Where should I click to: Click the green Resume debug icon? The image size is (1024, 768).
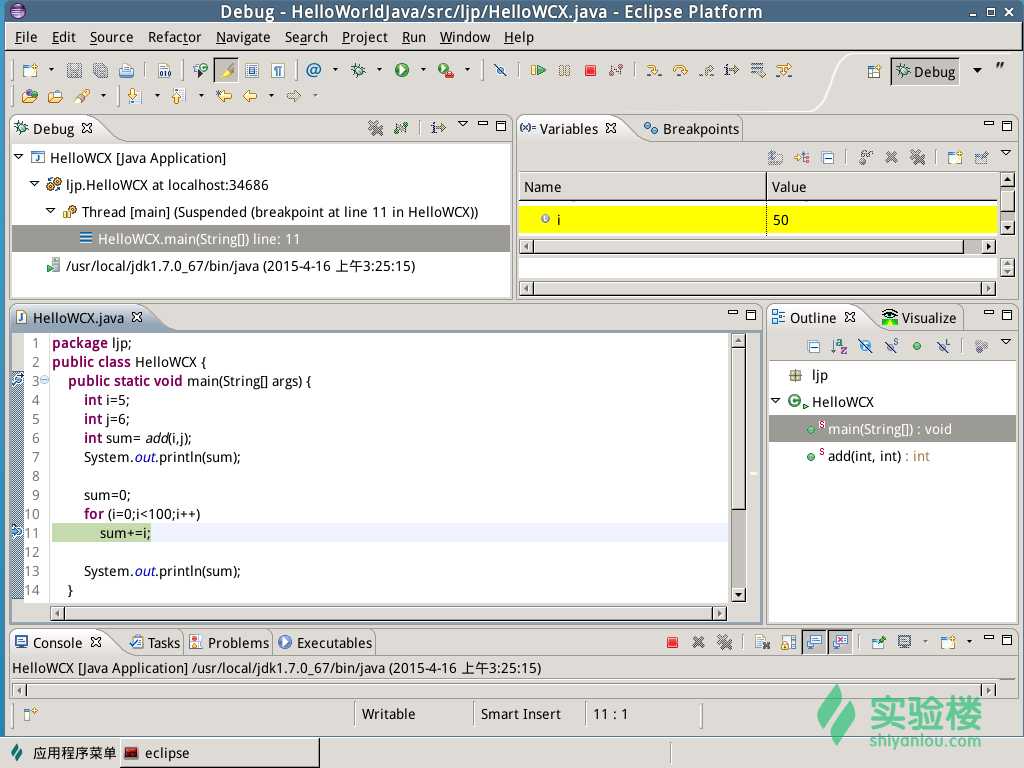(x=538, y=71)
